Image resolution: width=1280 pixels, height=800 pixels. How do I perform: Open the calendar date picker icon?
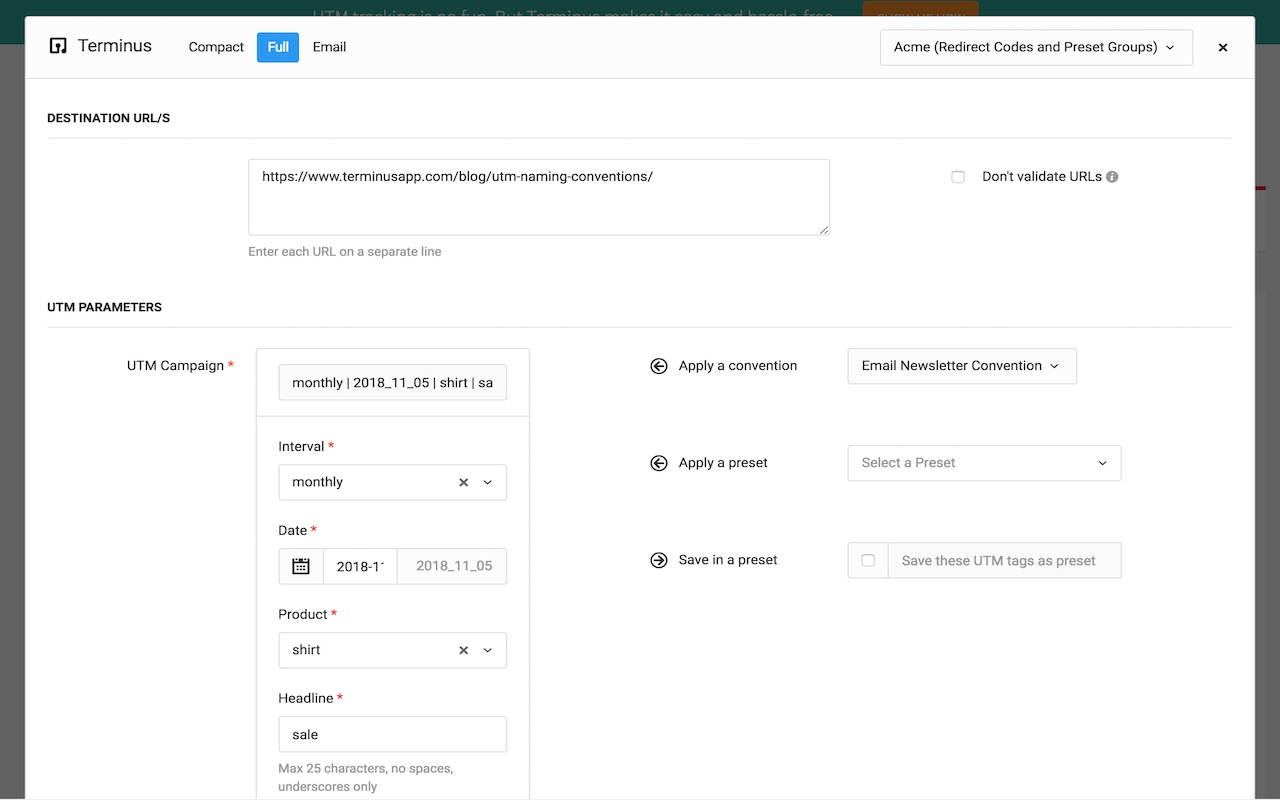click(x=301, y=566)
